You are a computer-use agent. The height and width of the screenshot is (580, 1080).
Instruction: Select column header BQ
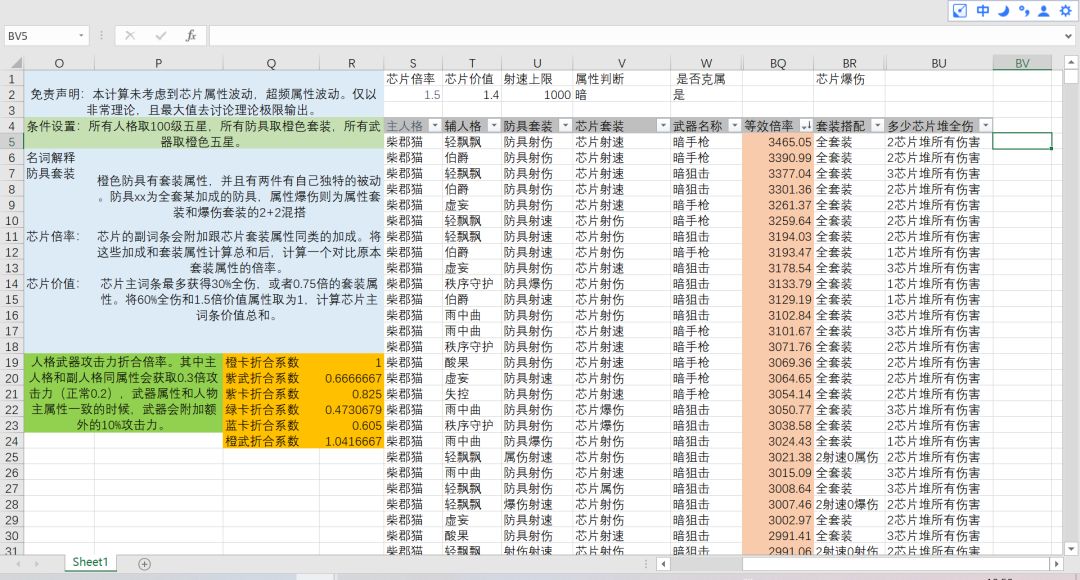pos(778,63)
